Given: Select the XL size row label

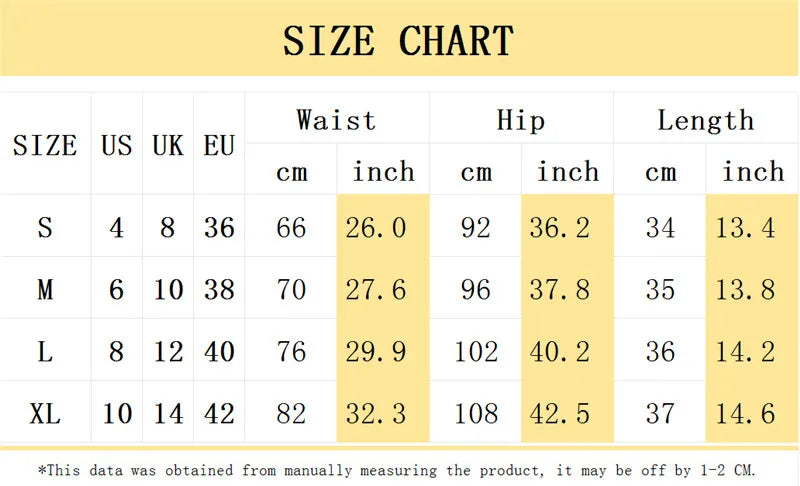Looking at the screenshot, I should (45, 413).
